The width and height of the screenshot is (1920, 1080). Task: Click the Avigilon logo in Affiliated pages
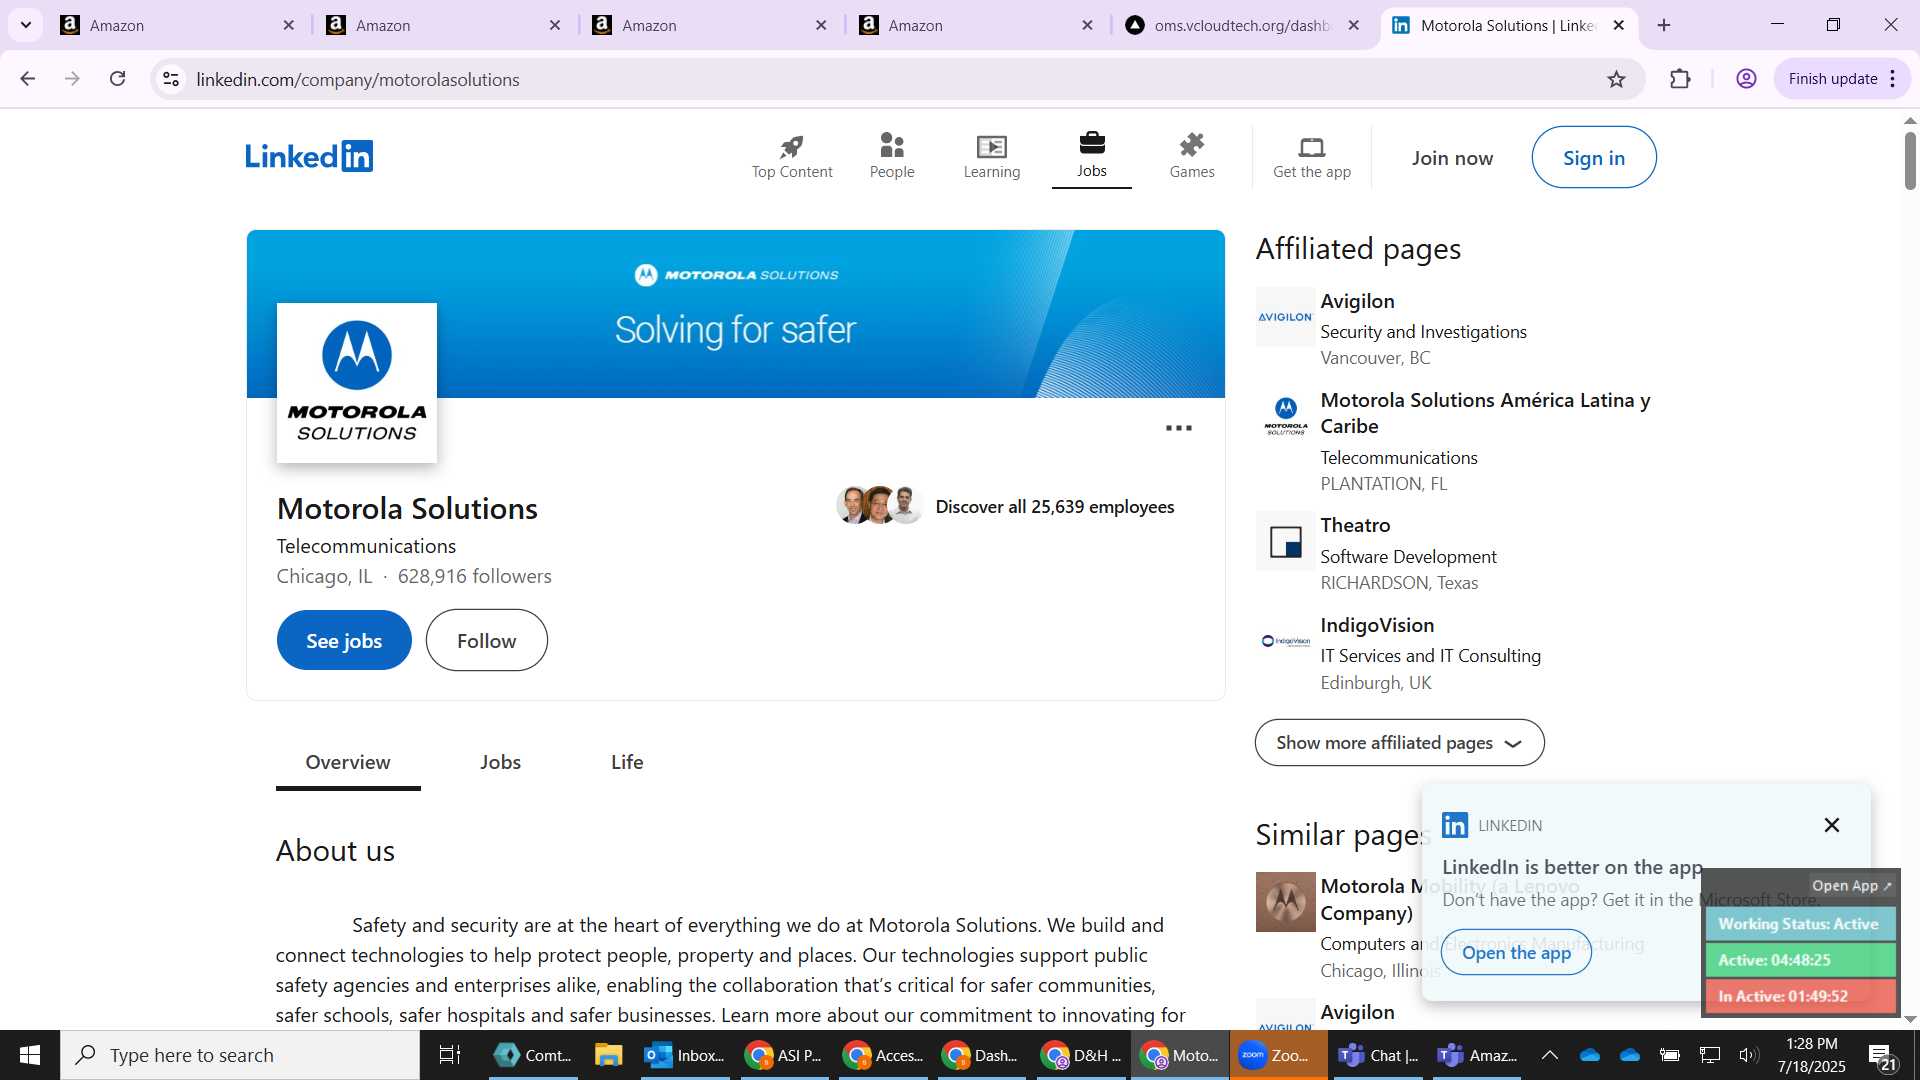(x=1285, y=317)
